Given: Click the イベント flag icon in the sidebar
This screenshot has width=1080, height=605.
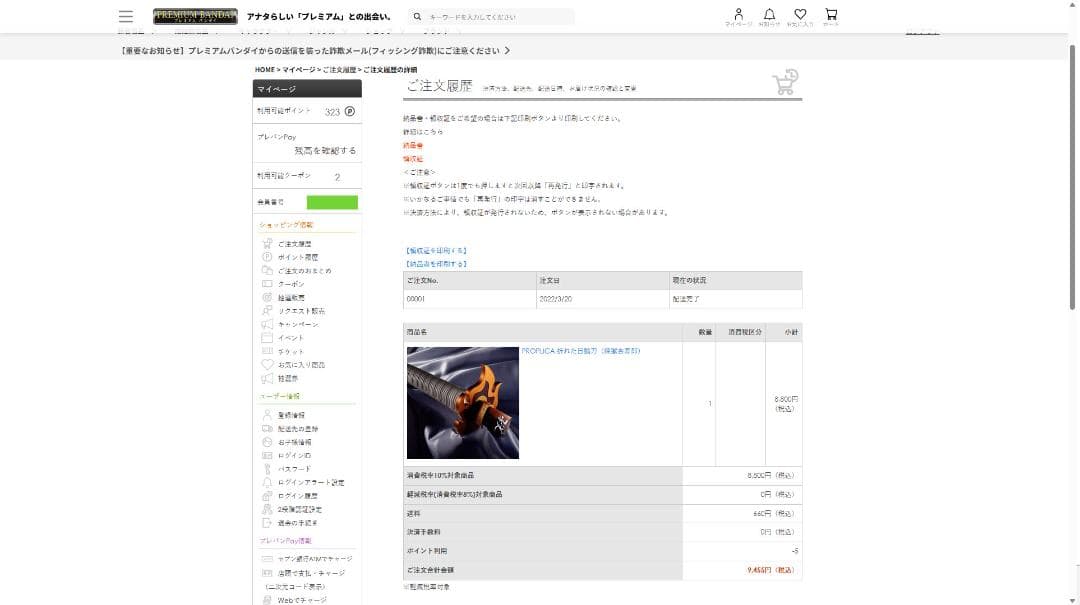Looking at the screenshot, I should (x=265, y=337).
